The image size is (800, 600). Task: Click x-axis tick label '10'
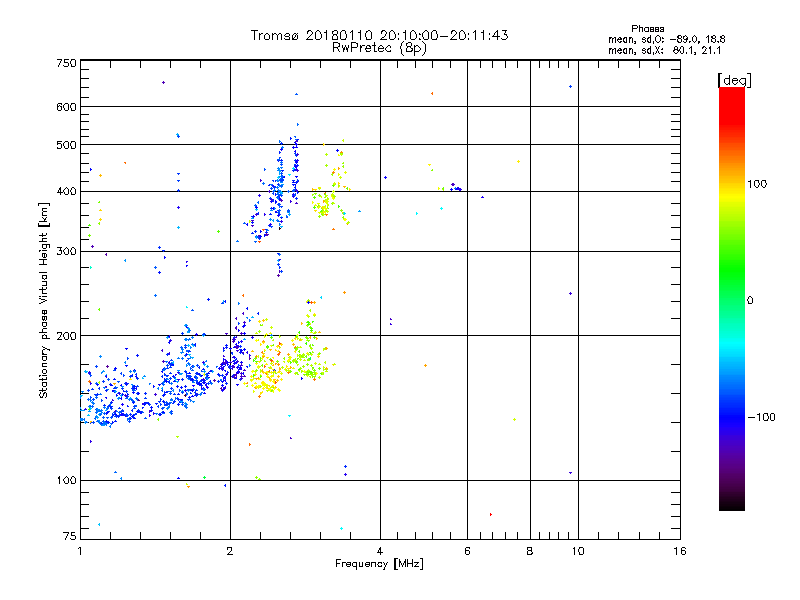coord(578,551)
